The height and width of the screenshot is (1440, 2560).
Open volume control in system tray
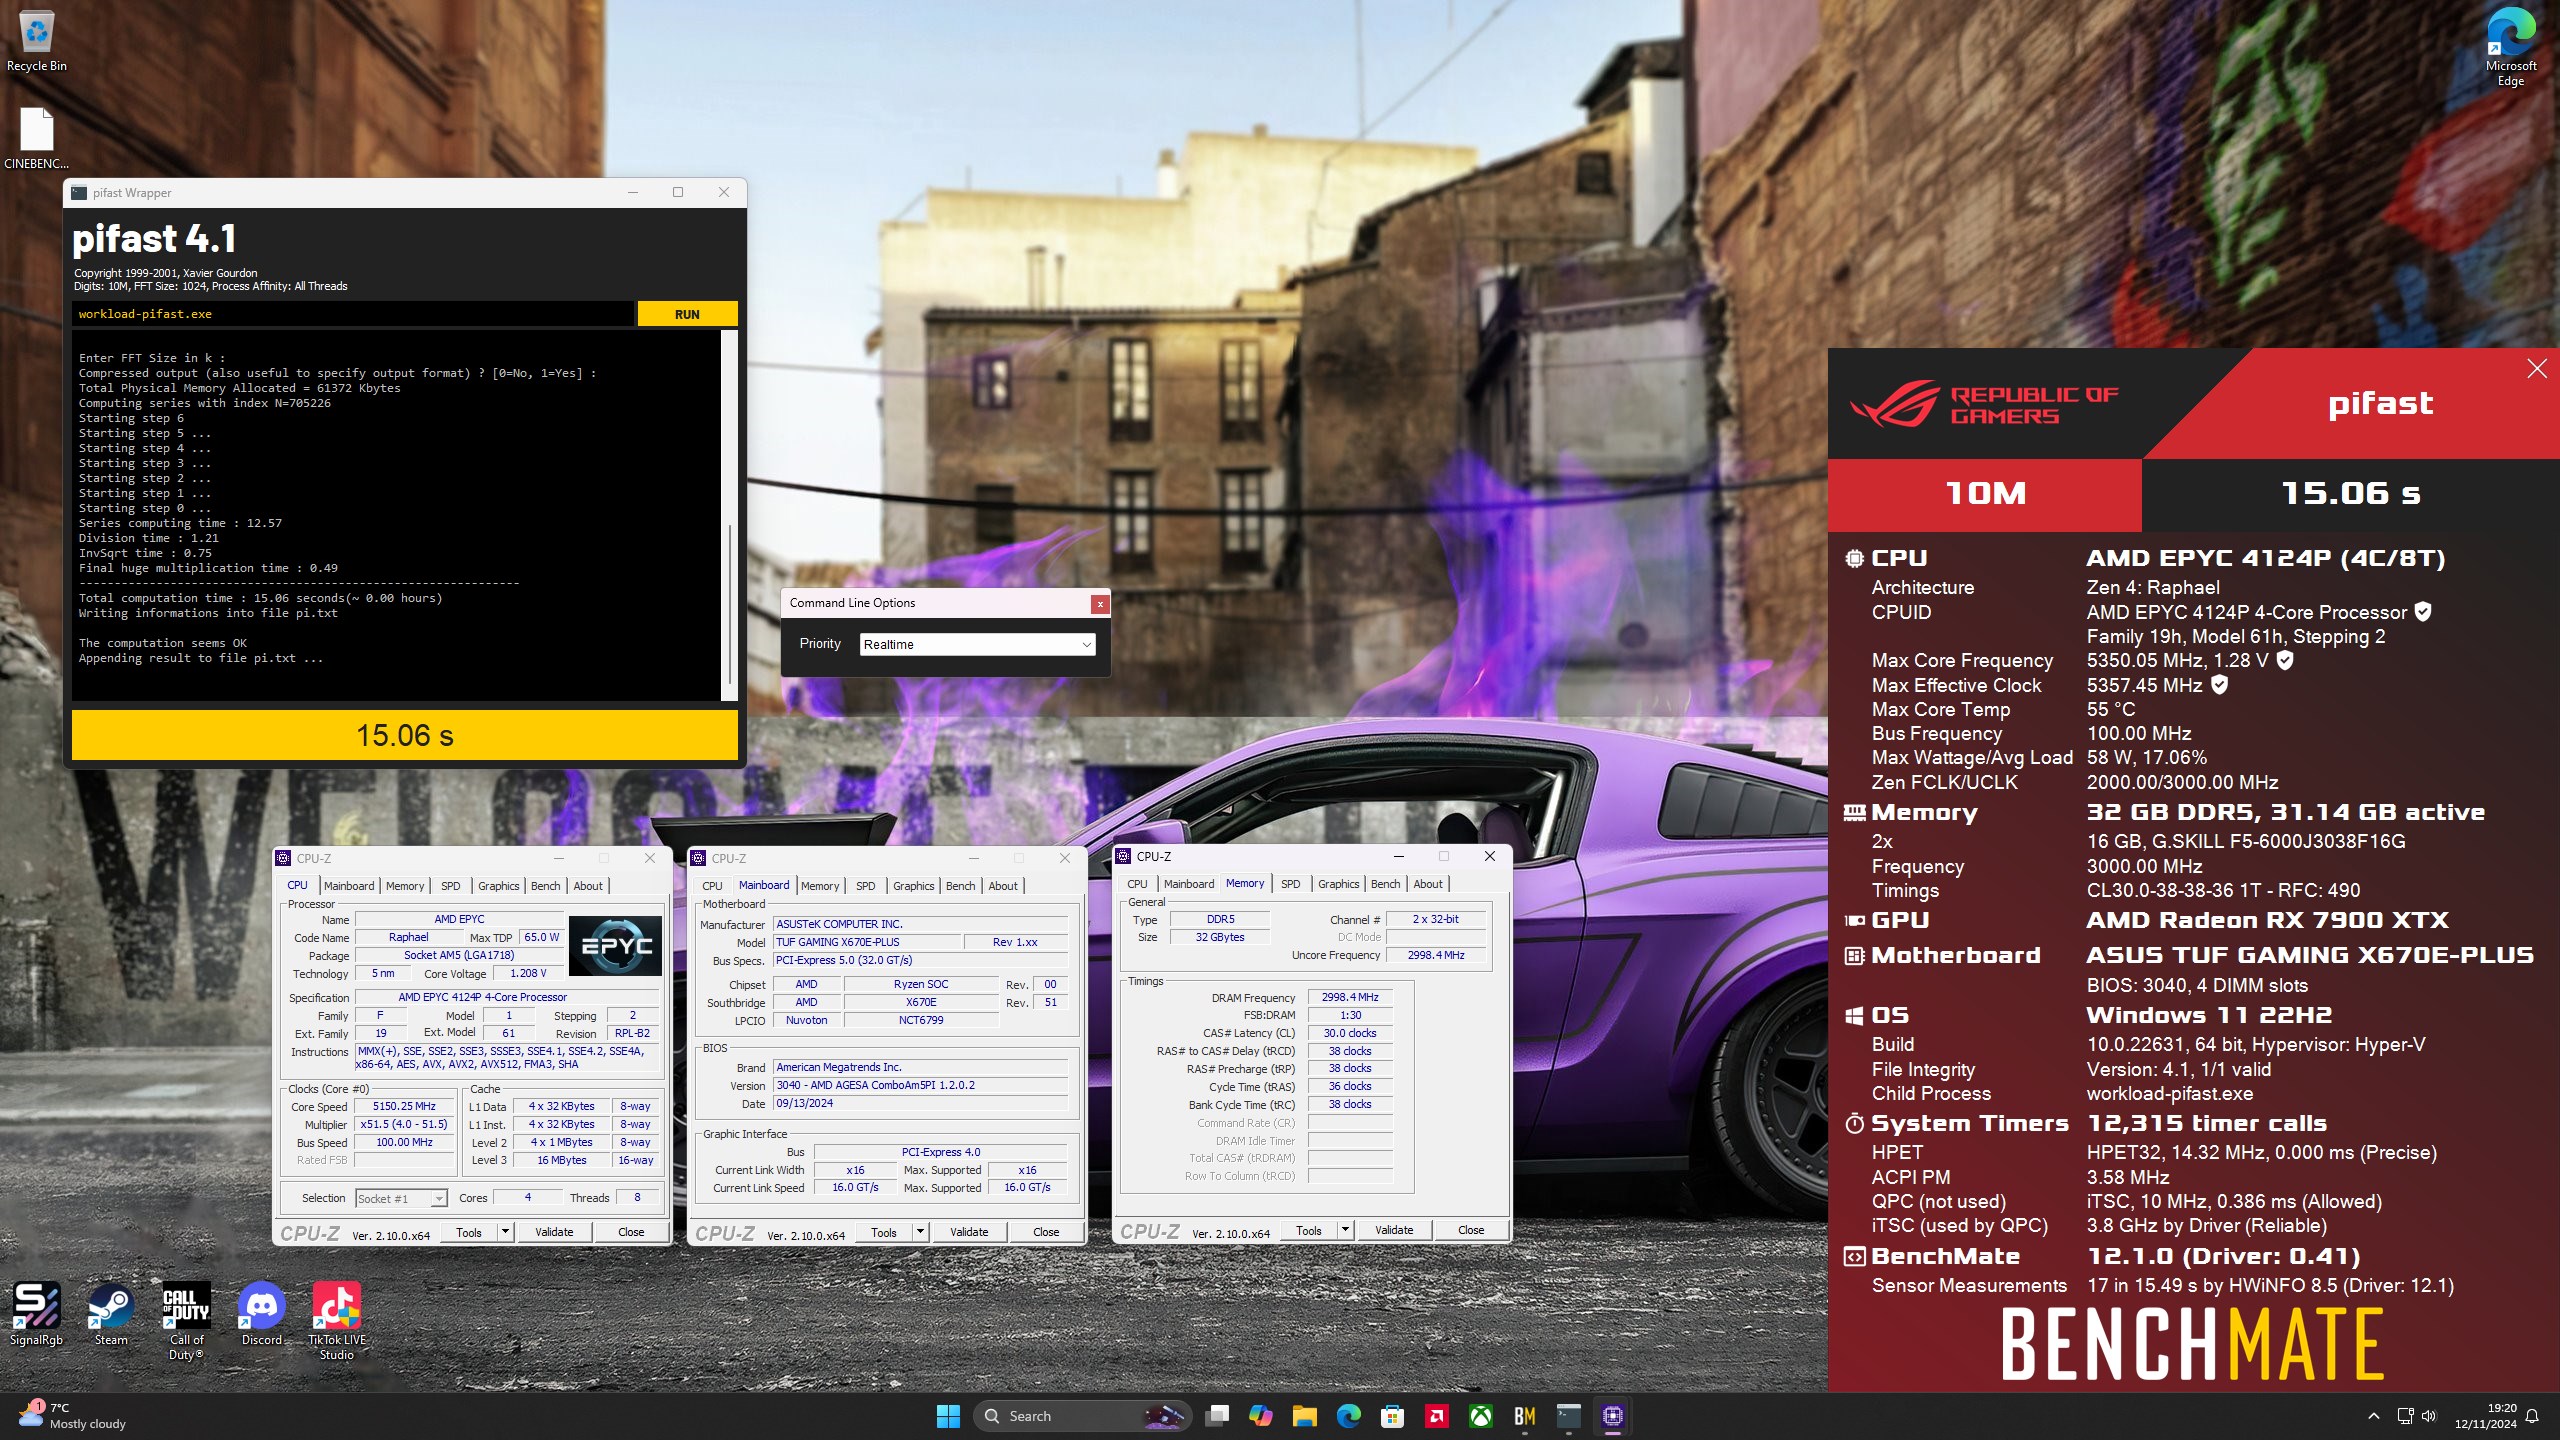click(2429, 1416)
